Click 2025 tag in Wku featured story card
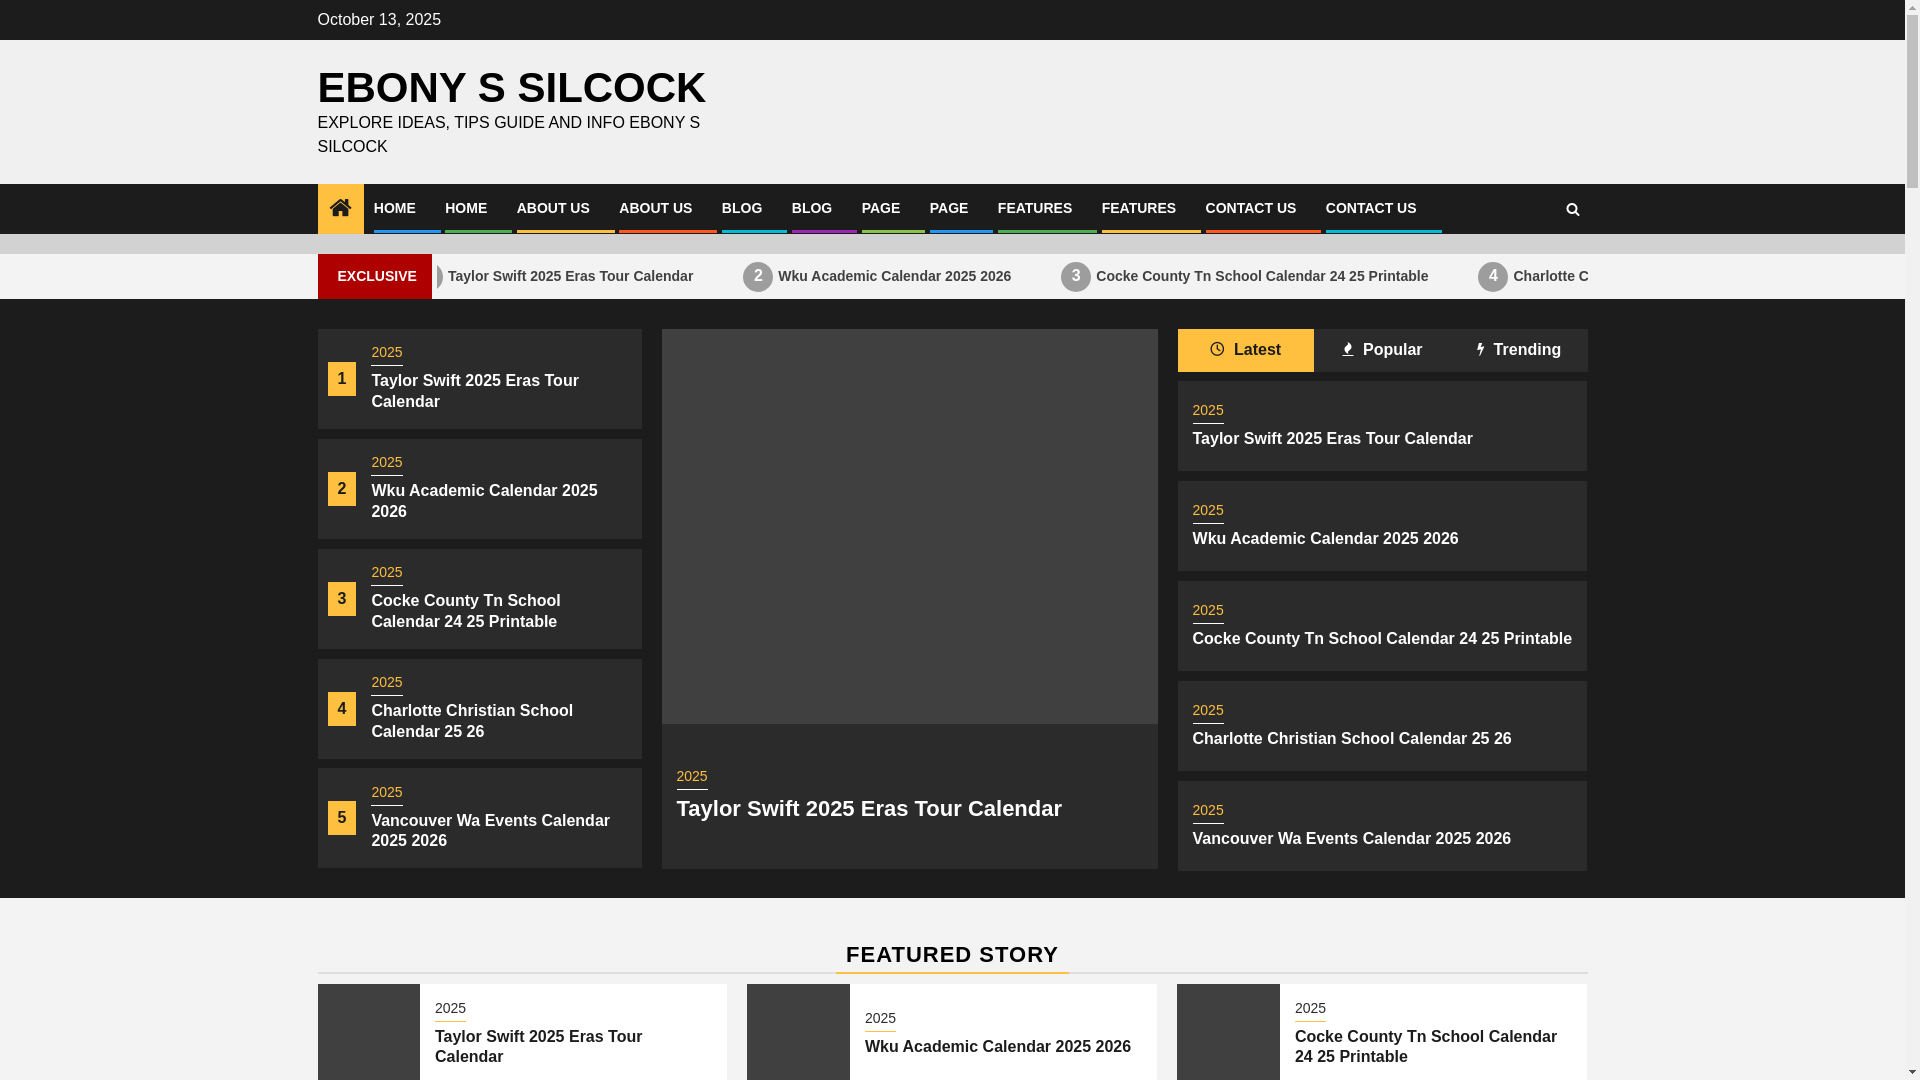The image size is (1920, 1080). click(880, 1019)
